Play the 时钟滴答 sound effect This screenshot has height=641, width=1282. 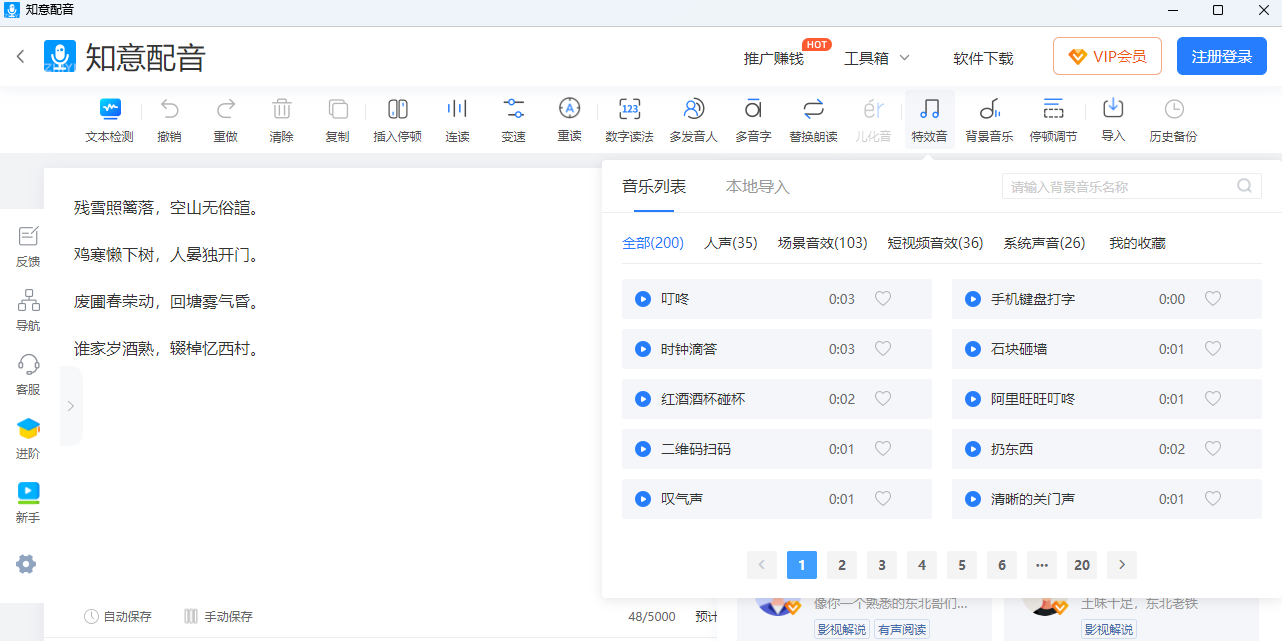pos(643,349)
